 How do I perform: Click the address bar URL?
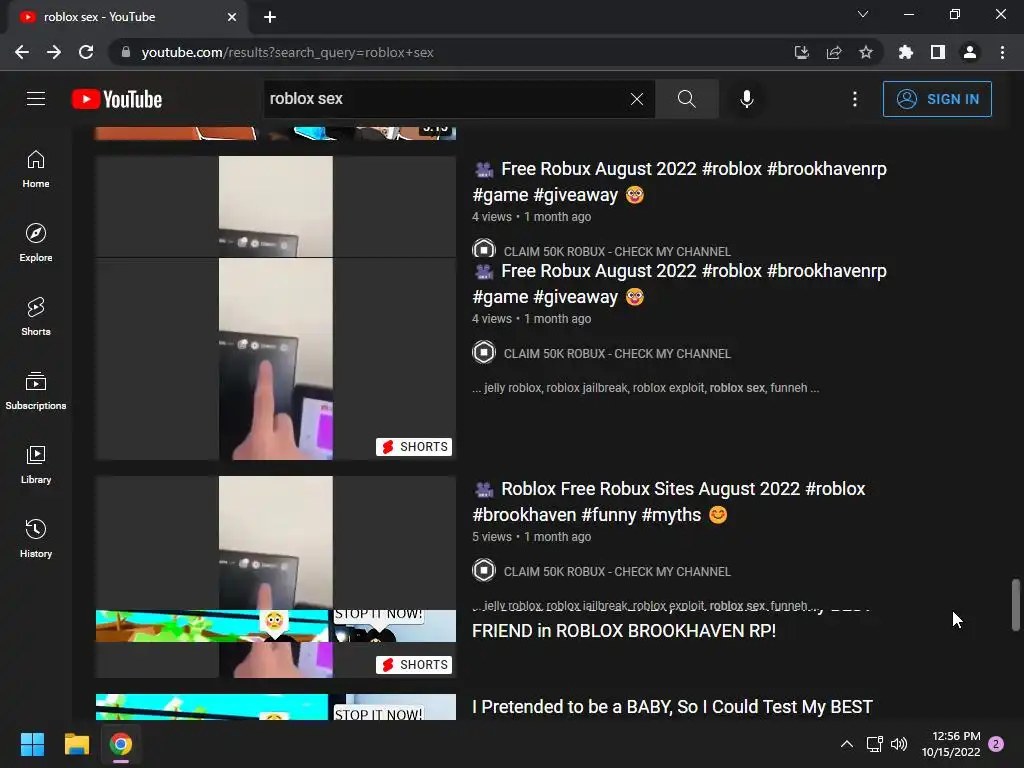tap(287, 52)
